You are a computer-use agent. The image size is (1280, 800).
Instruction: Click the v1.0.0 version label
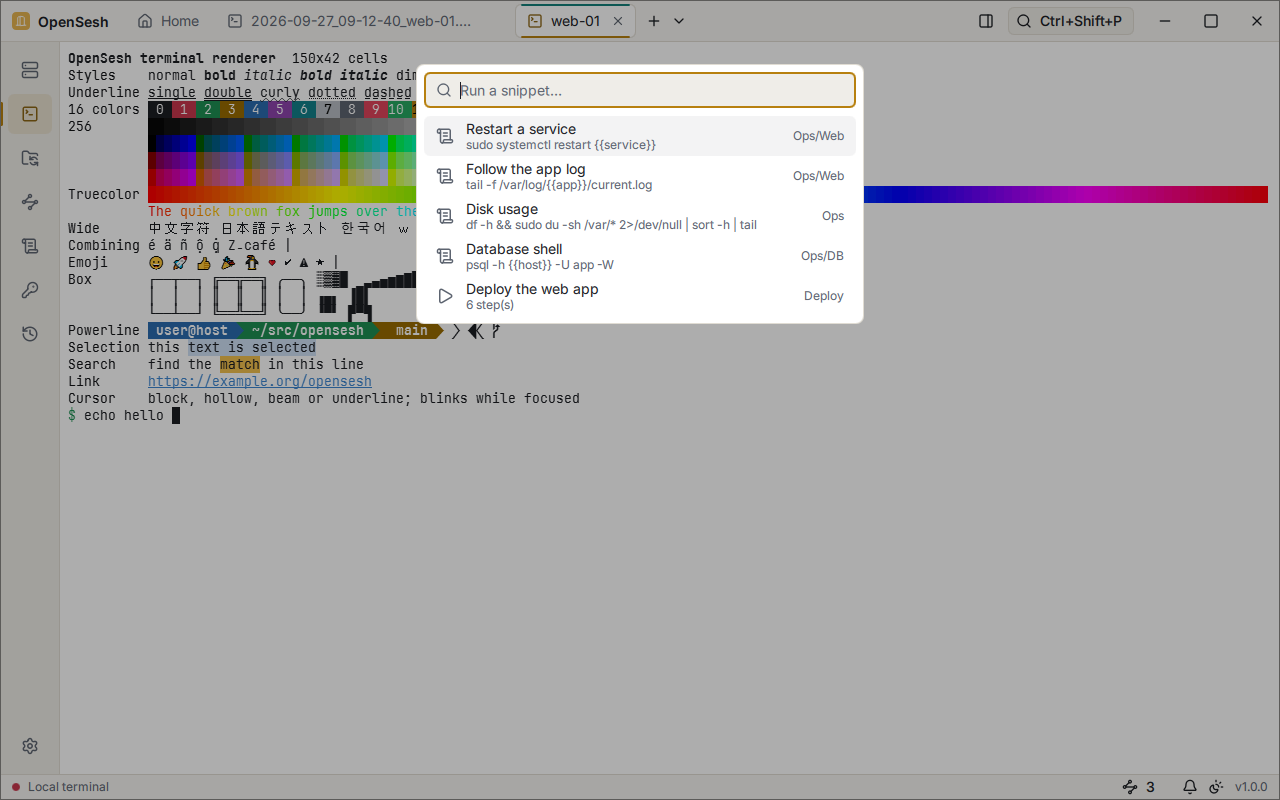tap(1251, 787)
